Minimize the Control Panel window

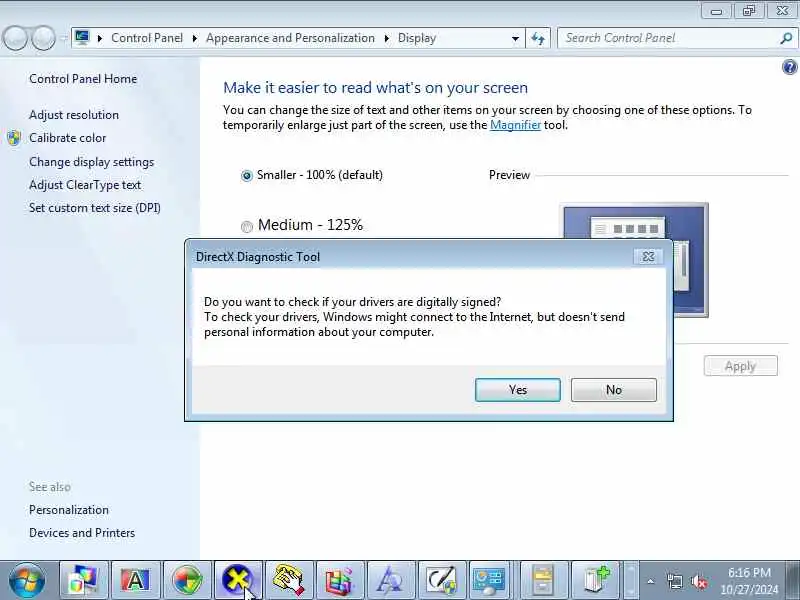pos(716,11)
